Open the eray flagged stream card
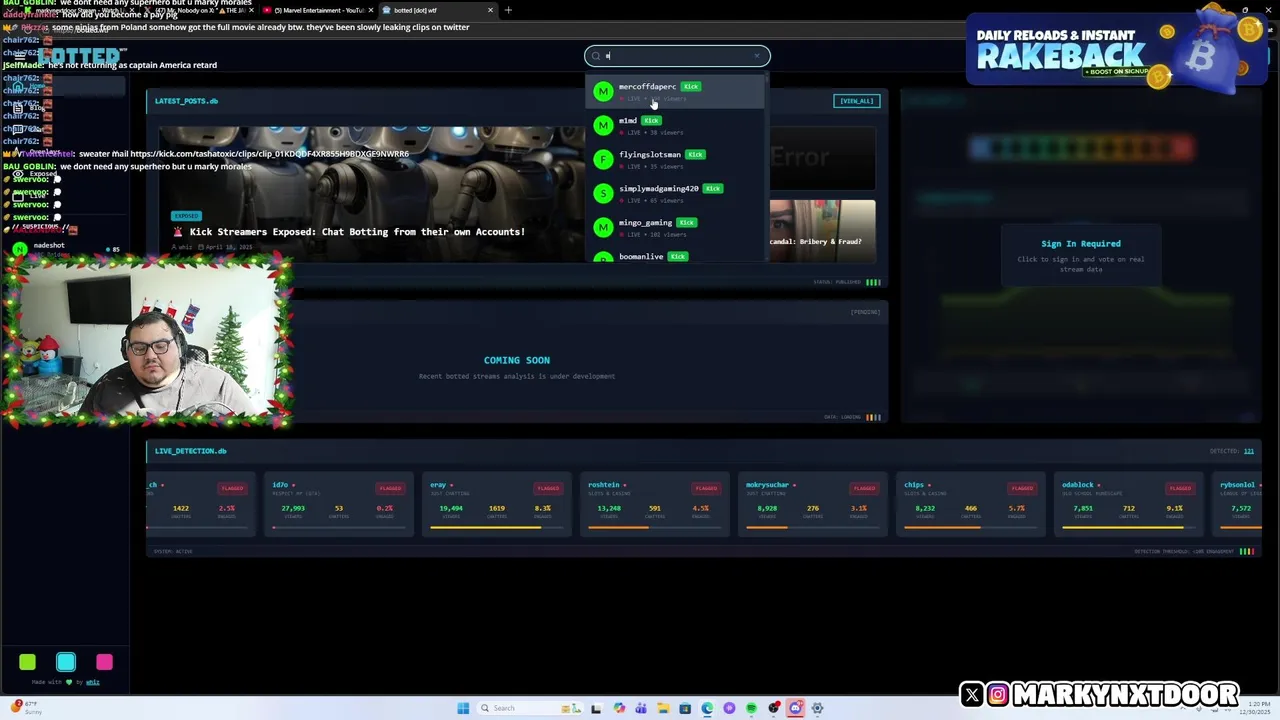This screenshot has height=720, width=1280. (497, 504)
